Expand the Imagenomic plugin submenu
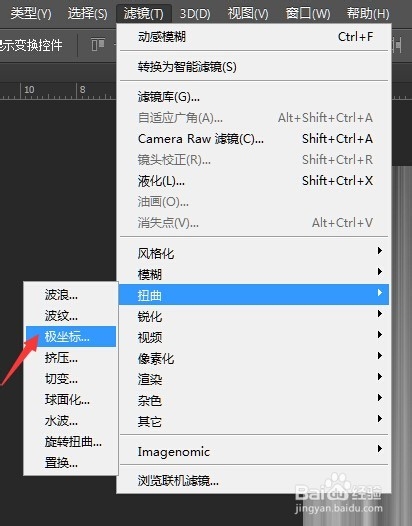Screen dimensions: 412x526 (x=254, y=451)
